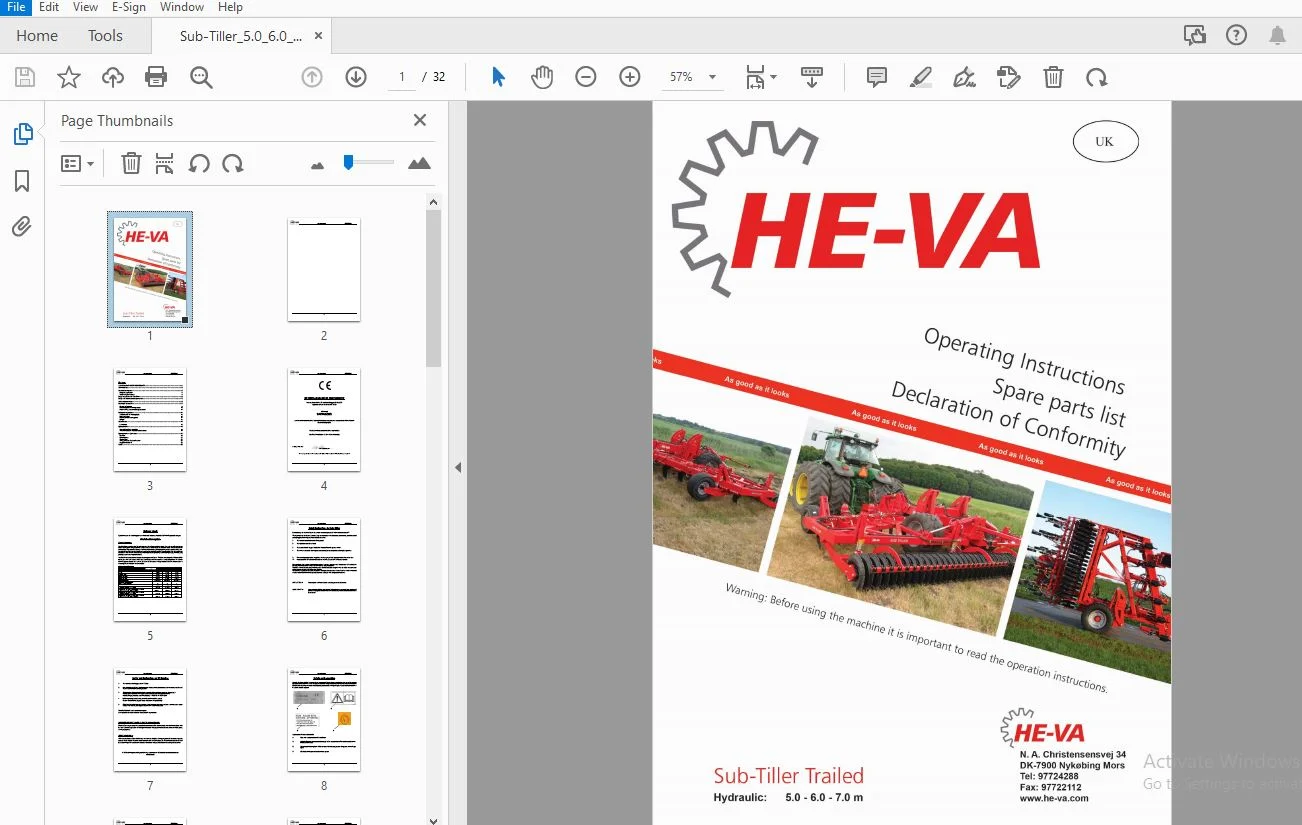This screenshot has height=825, width=1302.
Task: Switch to the Home tab
Action: pyautogui.click(x=37, y=36)
